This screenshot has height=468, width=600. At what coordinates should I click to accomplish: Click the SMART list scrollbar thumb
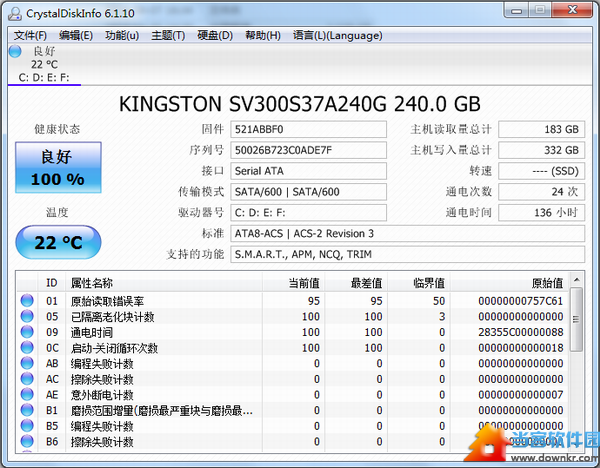click(576, 319)
